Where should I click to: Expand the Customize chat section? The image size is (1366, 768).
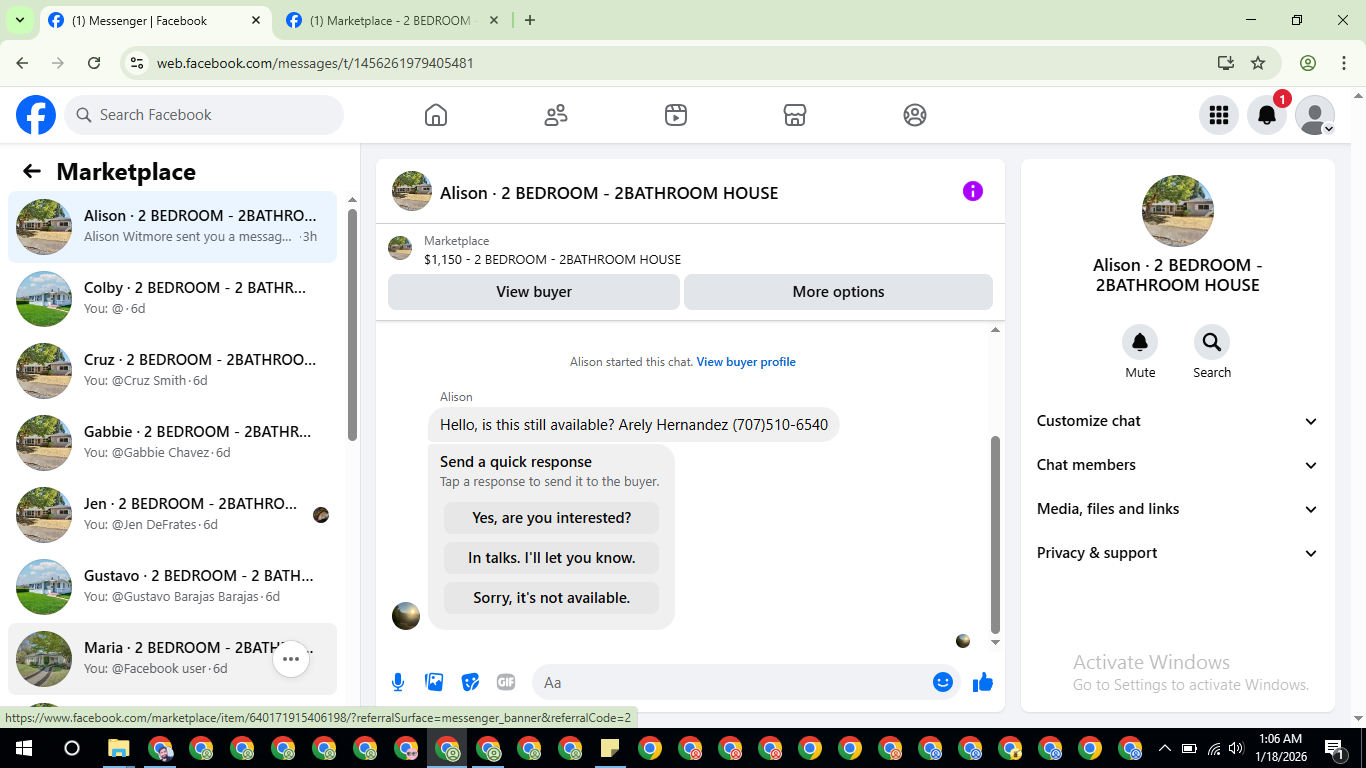1178,421
